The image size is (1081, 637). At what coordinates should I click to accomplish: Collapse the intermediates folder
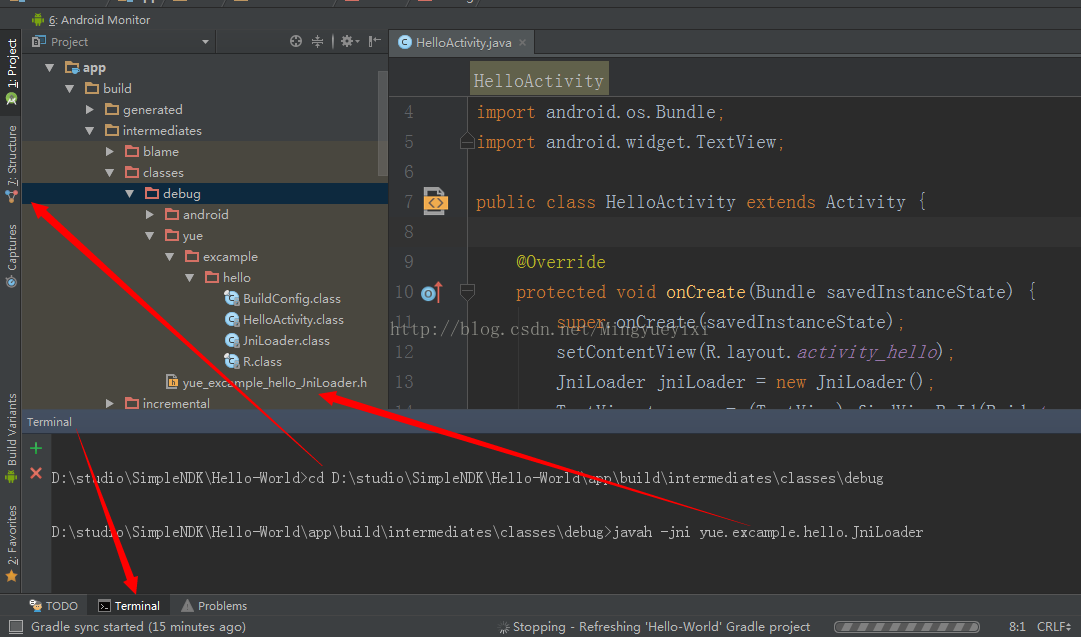(x=90, y=130)
